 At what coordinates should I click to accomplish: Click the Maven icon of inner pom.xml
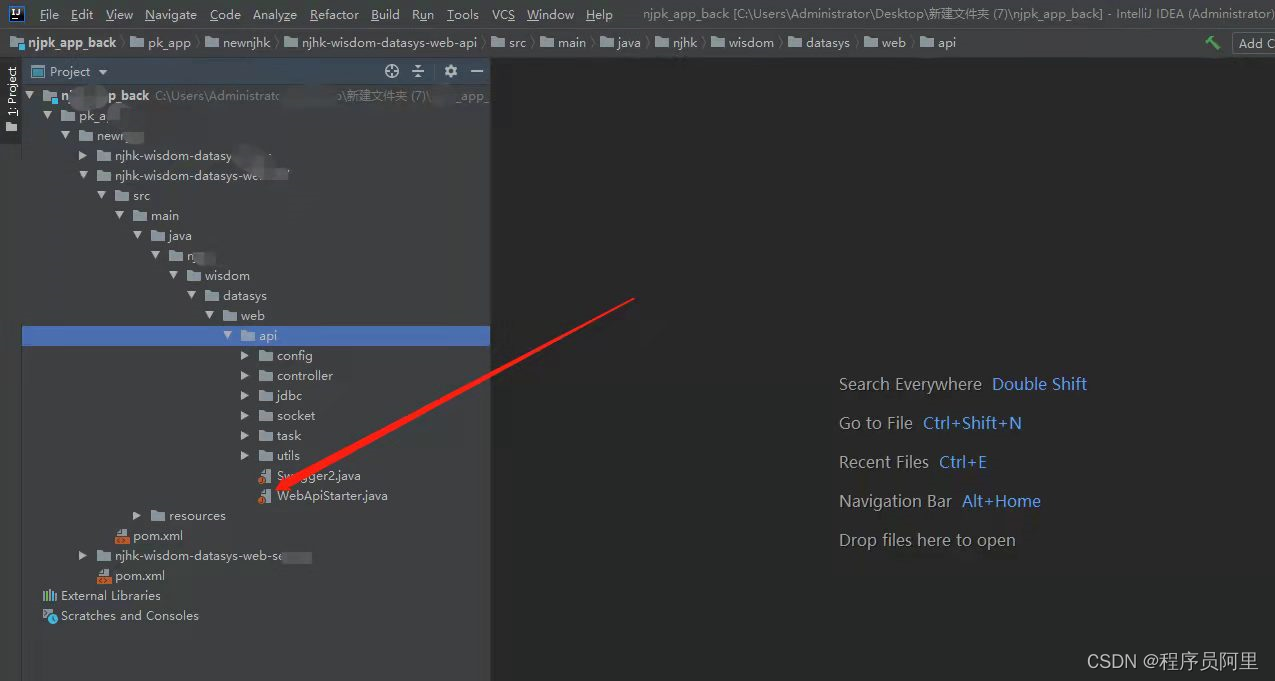pos(122,536)
